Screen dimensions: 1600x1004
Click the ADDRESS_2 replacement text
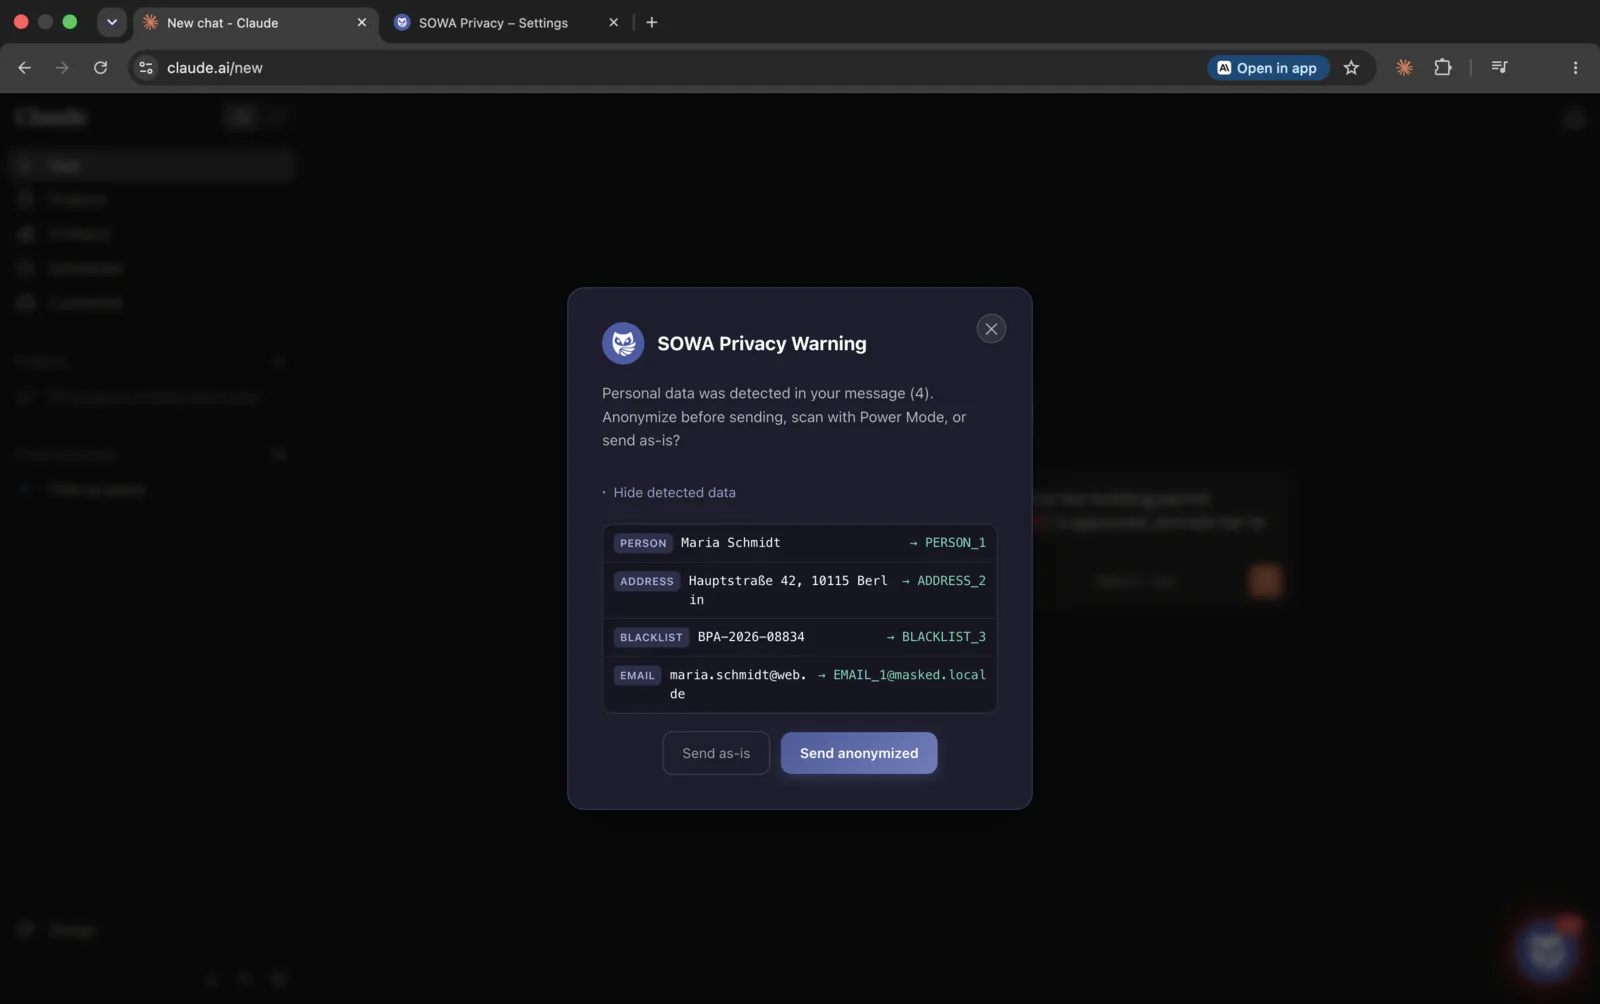click(951, 581)
